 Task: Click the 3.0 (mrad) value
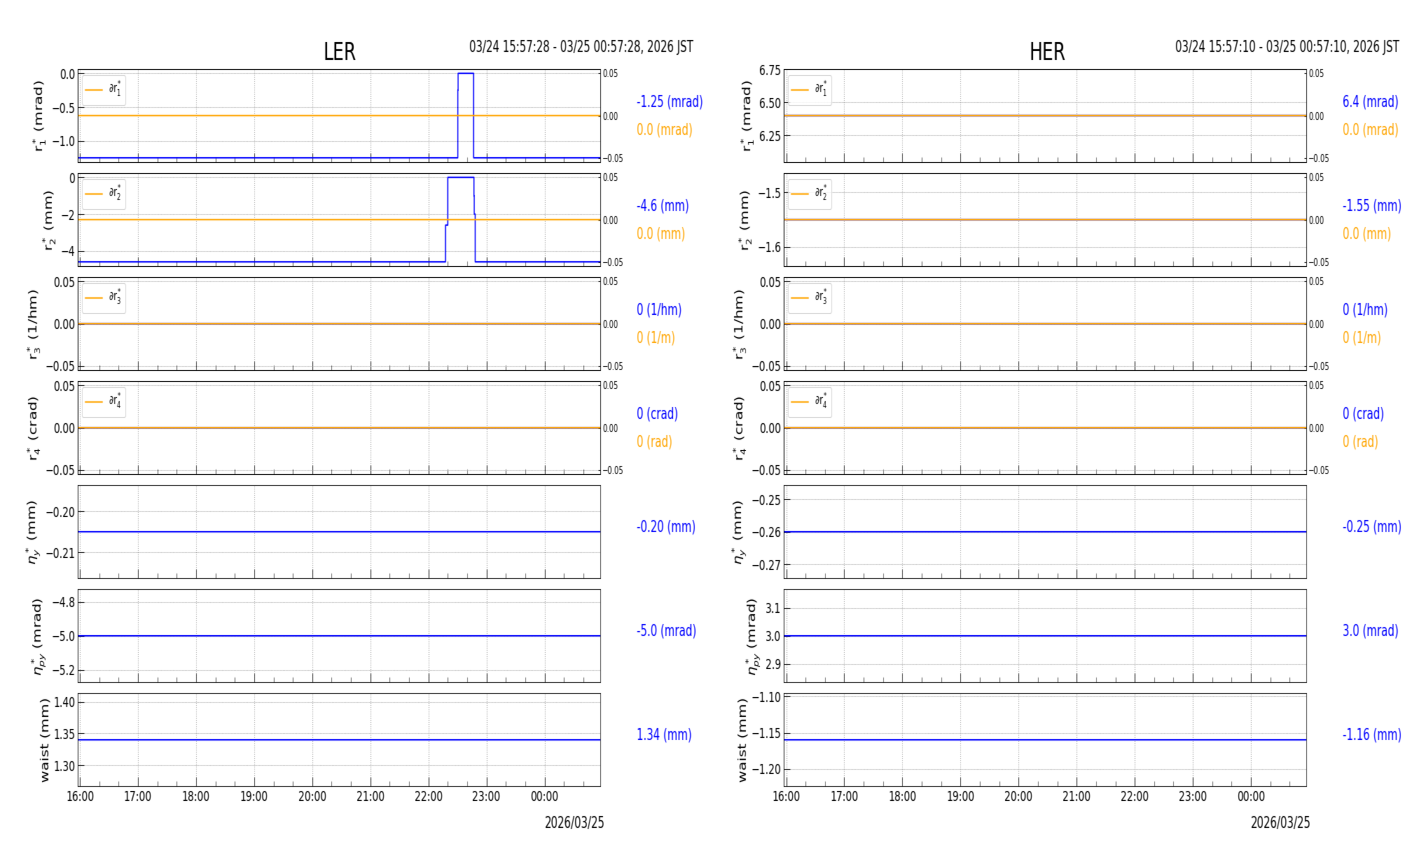point(1369,631)
